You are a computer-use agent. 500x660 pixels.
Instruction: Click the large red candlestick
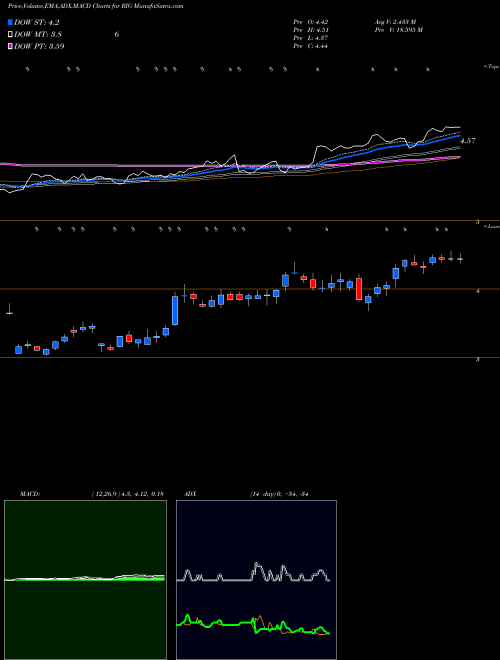coord(359,288)
